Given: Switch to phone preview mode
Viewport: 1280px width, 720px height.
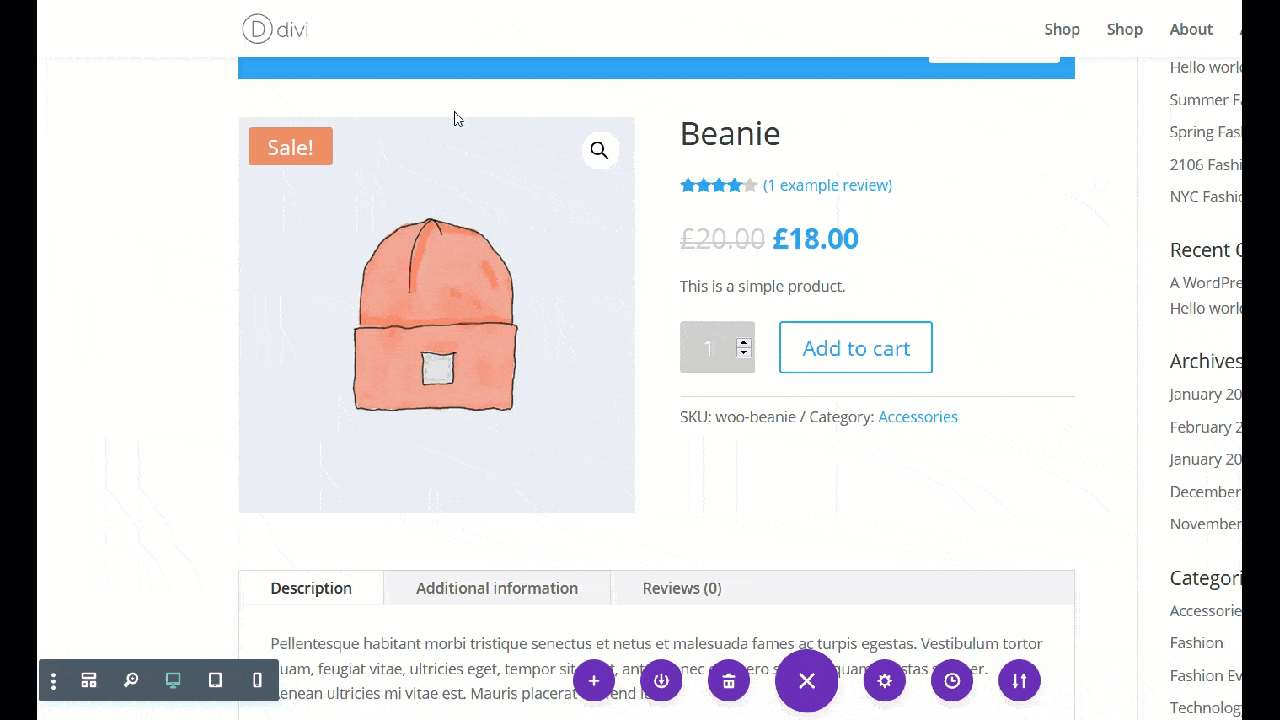Looking at the screenshot, I should point(257,681).
